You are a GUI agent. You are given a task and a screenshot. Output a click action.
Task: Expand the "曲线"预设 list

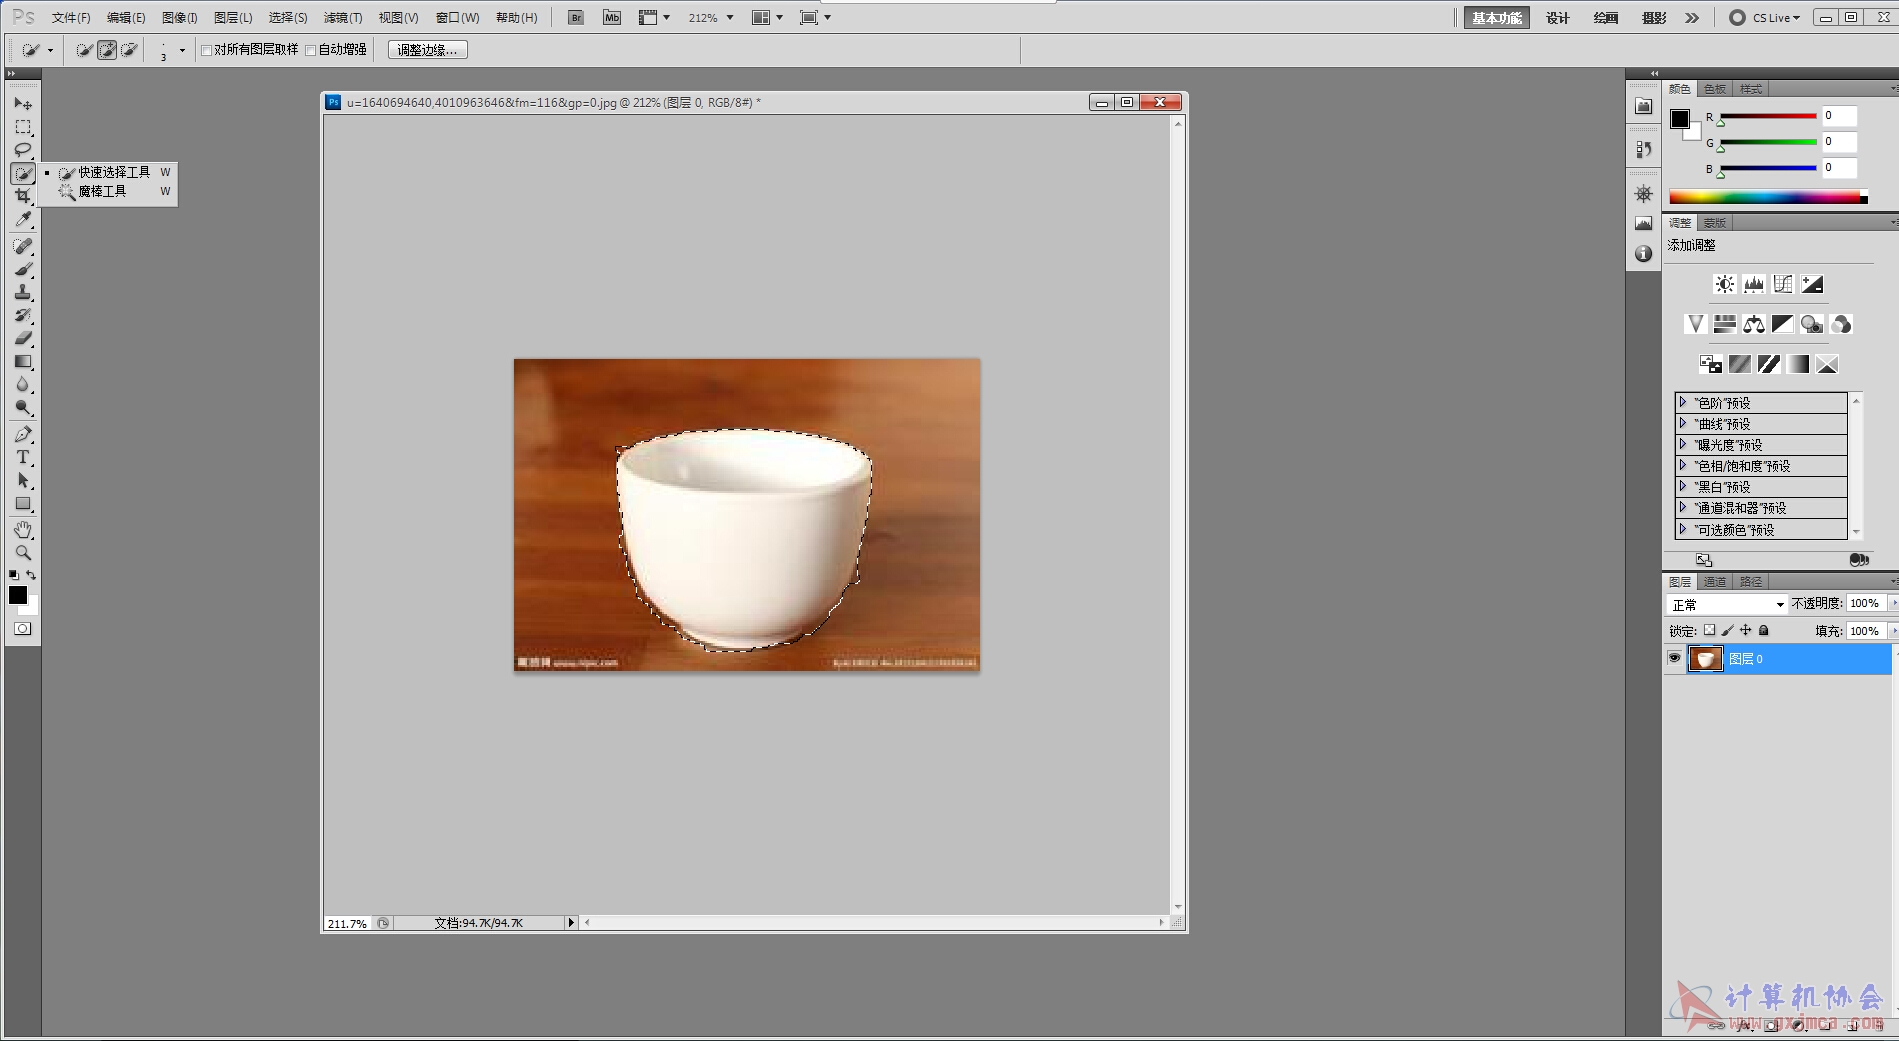click(1683, 423)
